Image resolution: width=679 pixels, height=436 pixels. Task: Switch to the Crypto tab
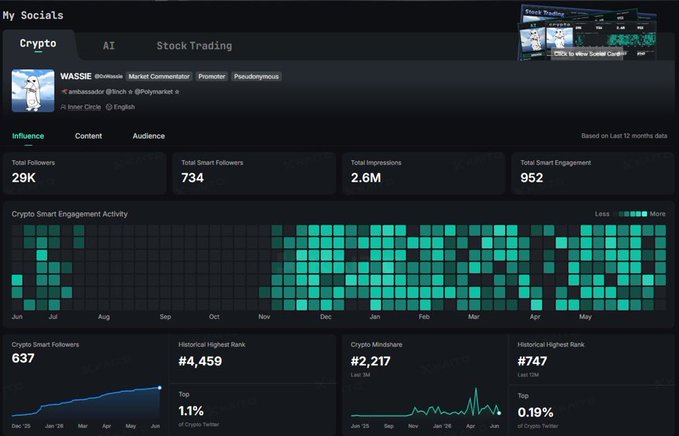pyautogui.click(x=38, y=44)
